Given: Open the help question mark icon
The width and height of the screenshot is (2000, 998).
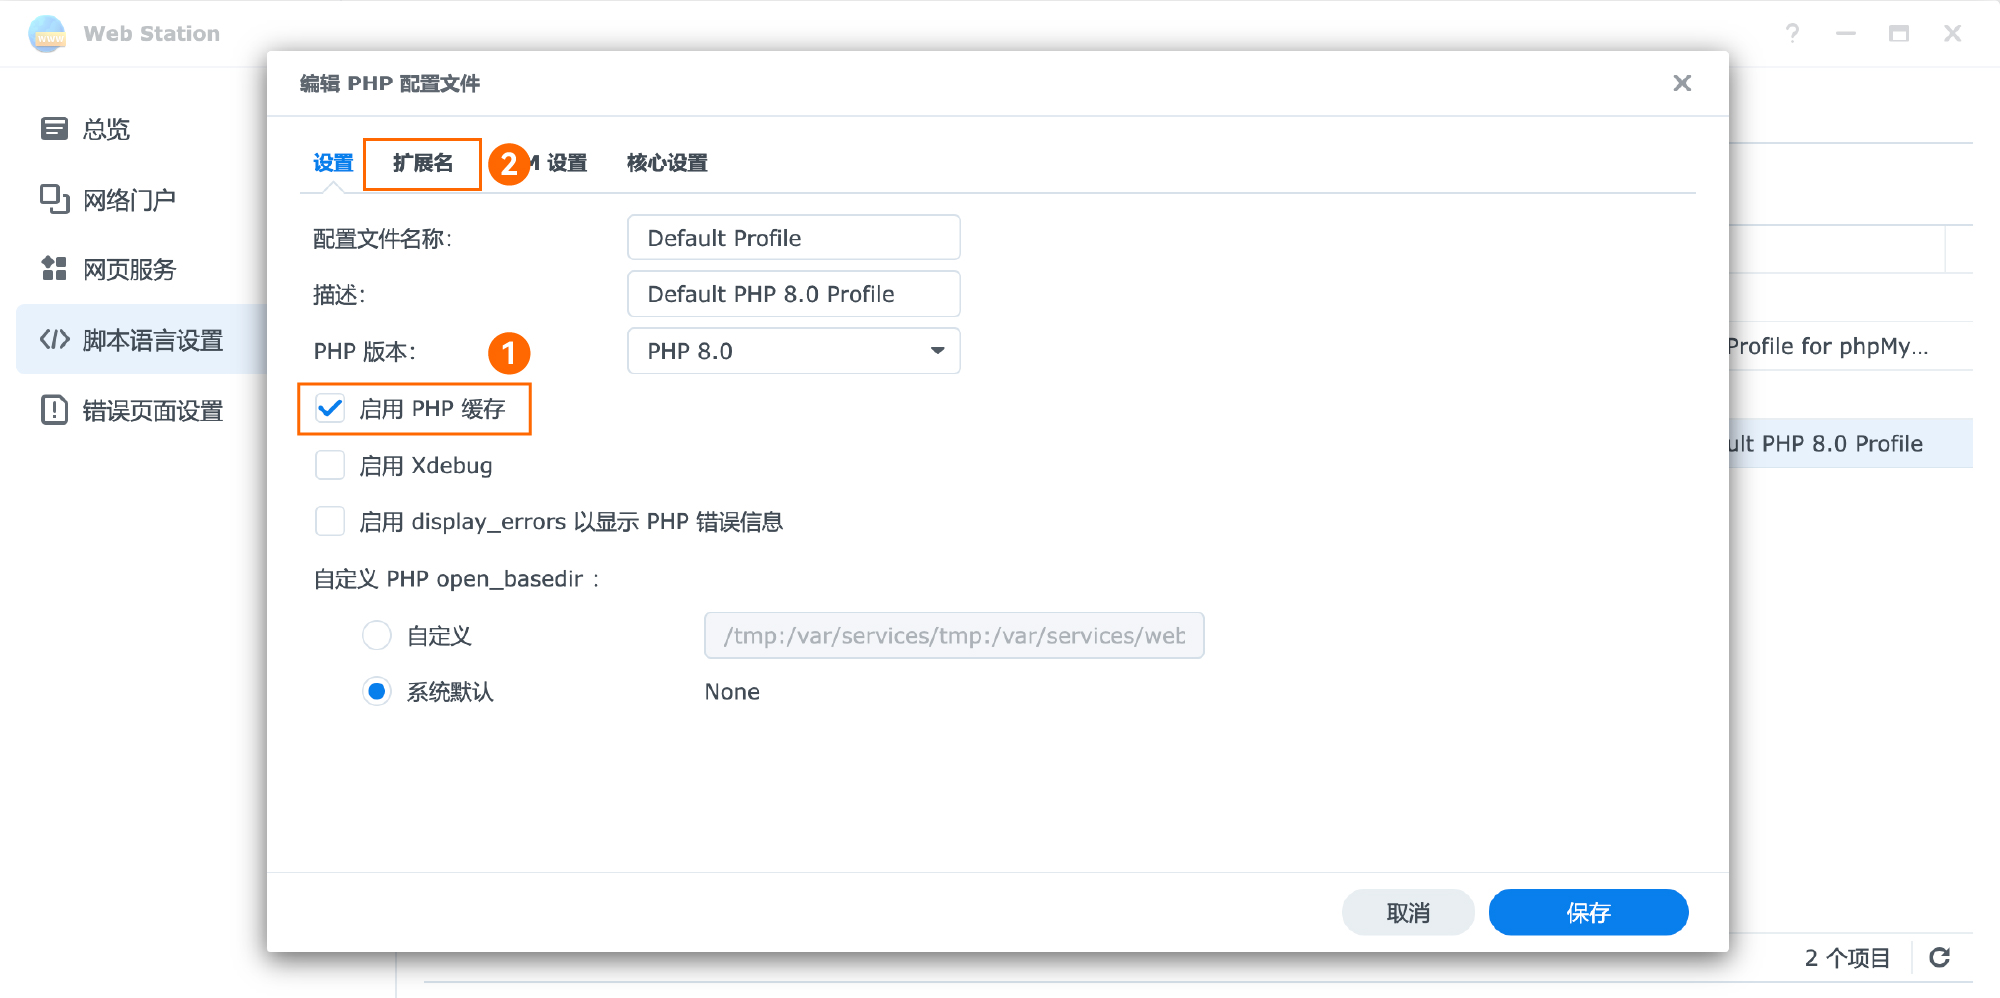Looking at the screenshot, I should [x=1792, y=34].
